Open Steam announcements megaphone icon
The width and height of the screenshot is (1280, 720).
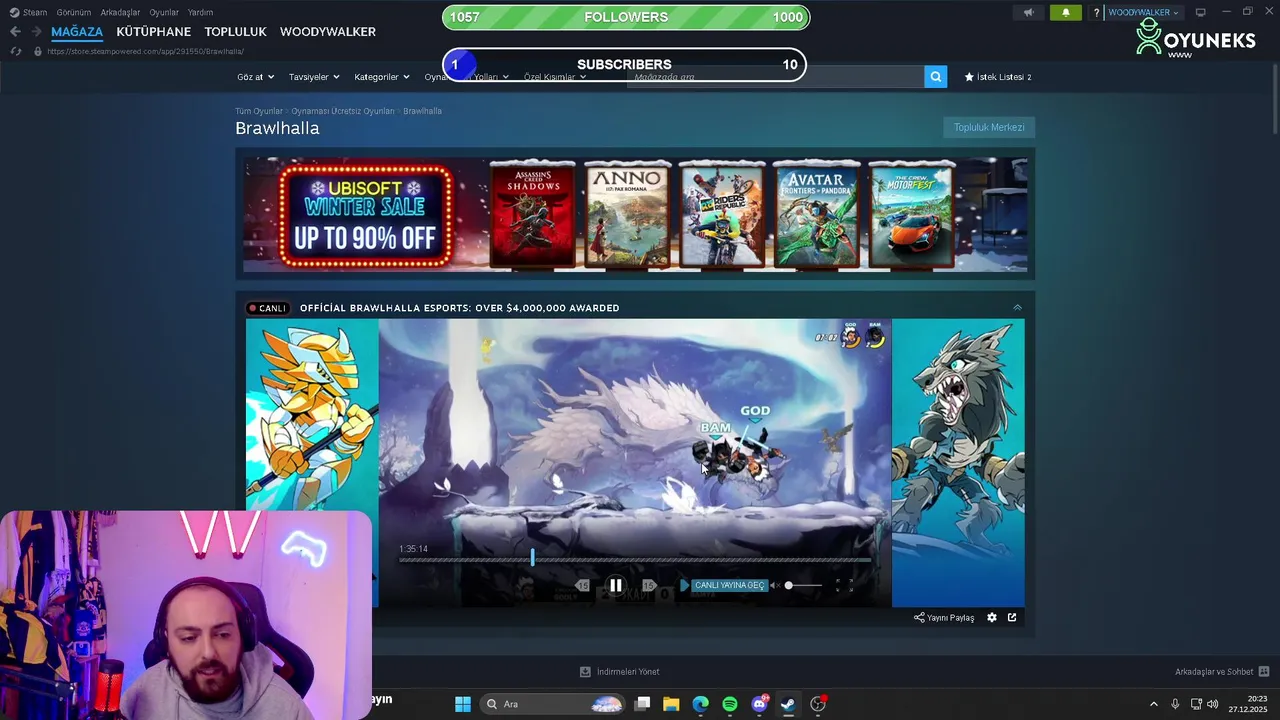click(x=1028, y=13)
